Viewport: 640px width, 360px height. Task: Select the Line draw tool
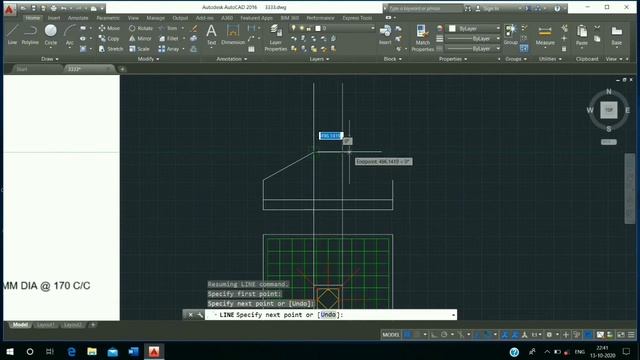[12, 34]
